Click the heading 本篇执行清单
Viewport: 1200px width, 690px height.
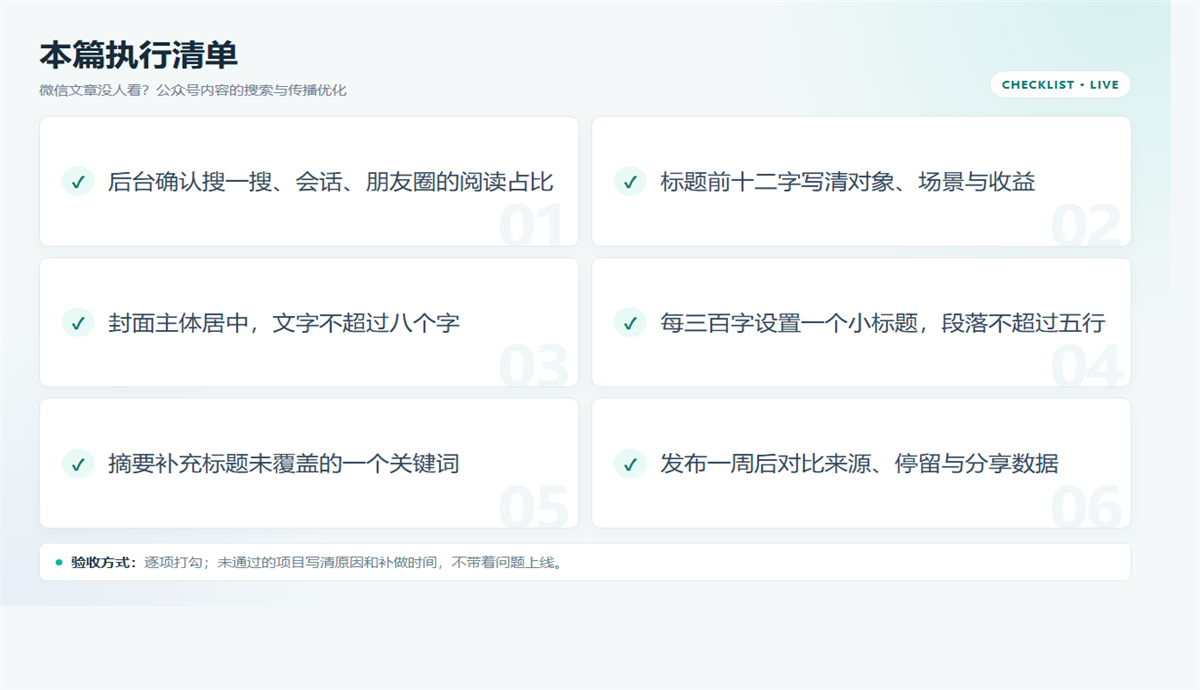138,56
